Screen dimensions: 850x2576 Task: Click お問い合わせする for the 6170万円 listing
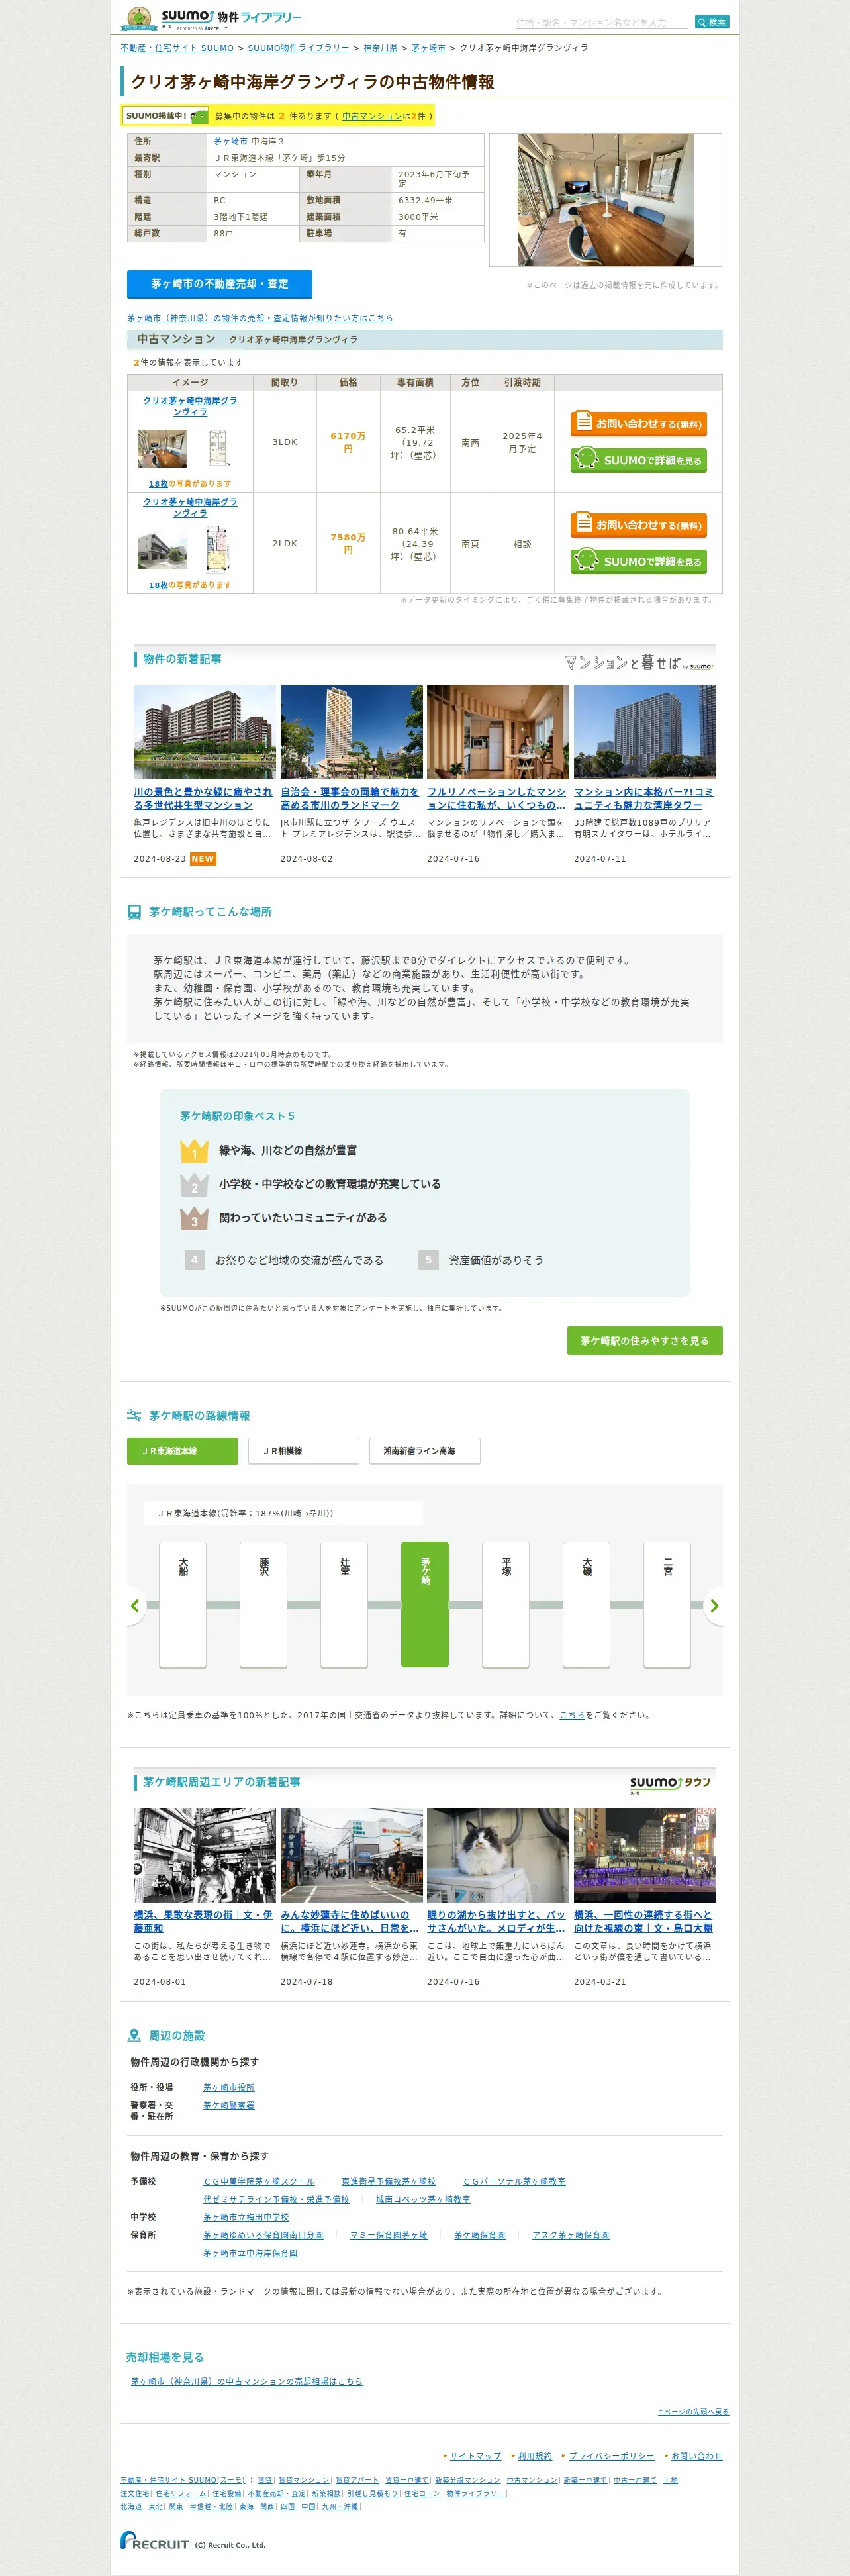click(639, 424)
